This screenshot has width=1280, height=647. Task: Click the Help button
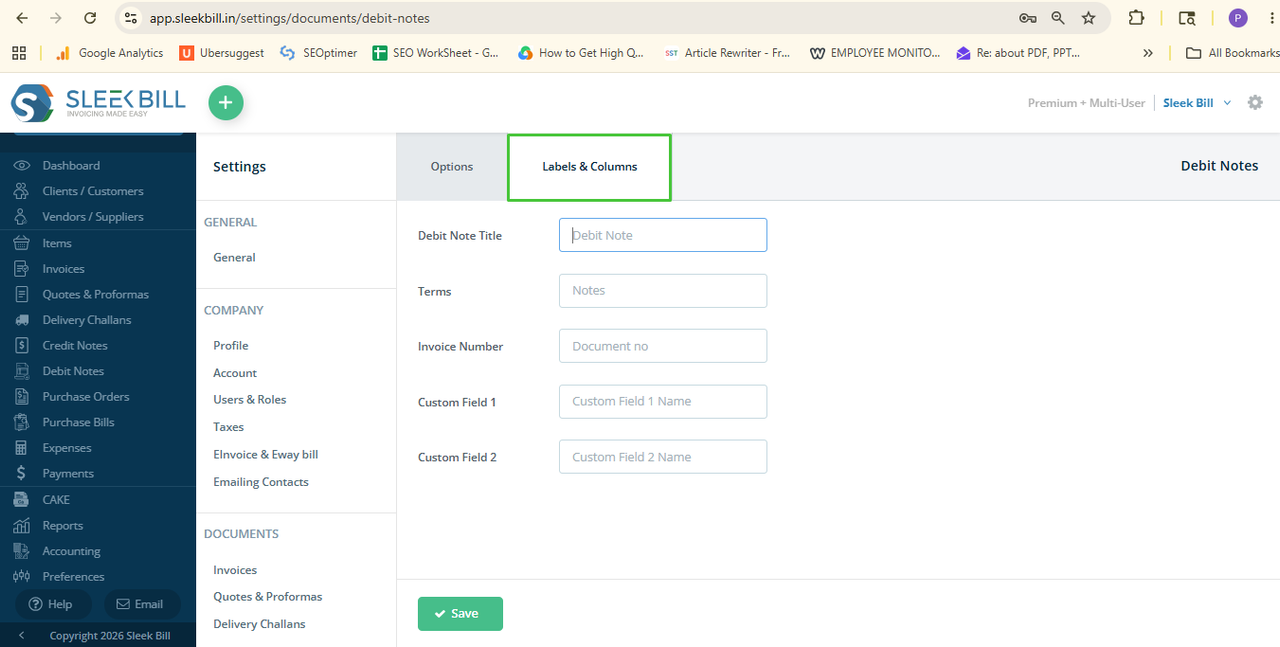(52, 604)
